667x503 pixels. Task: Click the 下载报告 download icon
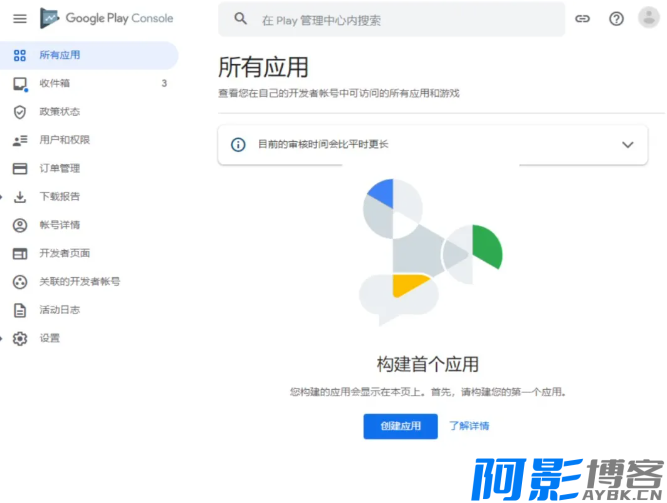(20, 197)
